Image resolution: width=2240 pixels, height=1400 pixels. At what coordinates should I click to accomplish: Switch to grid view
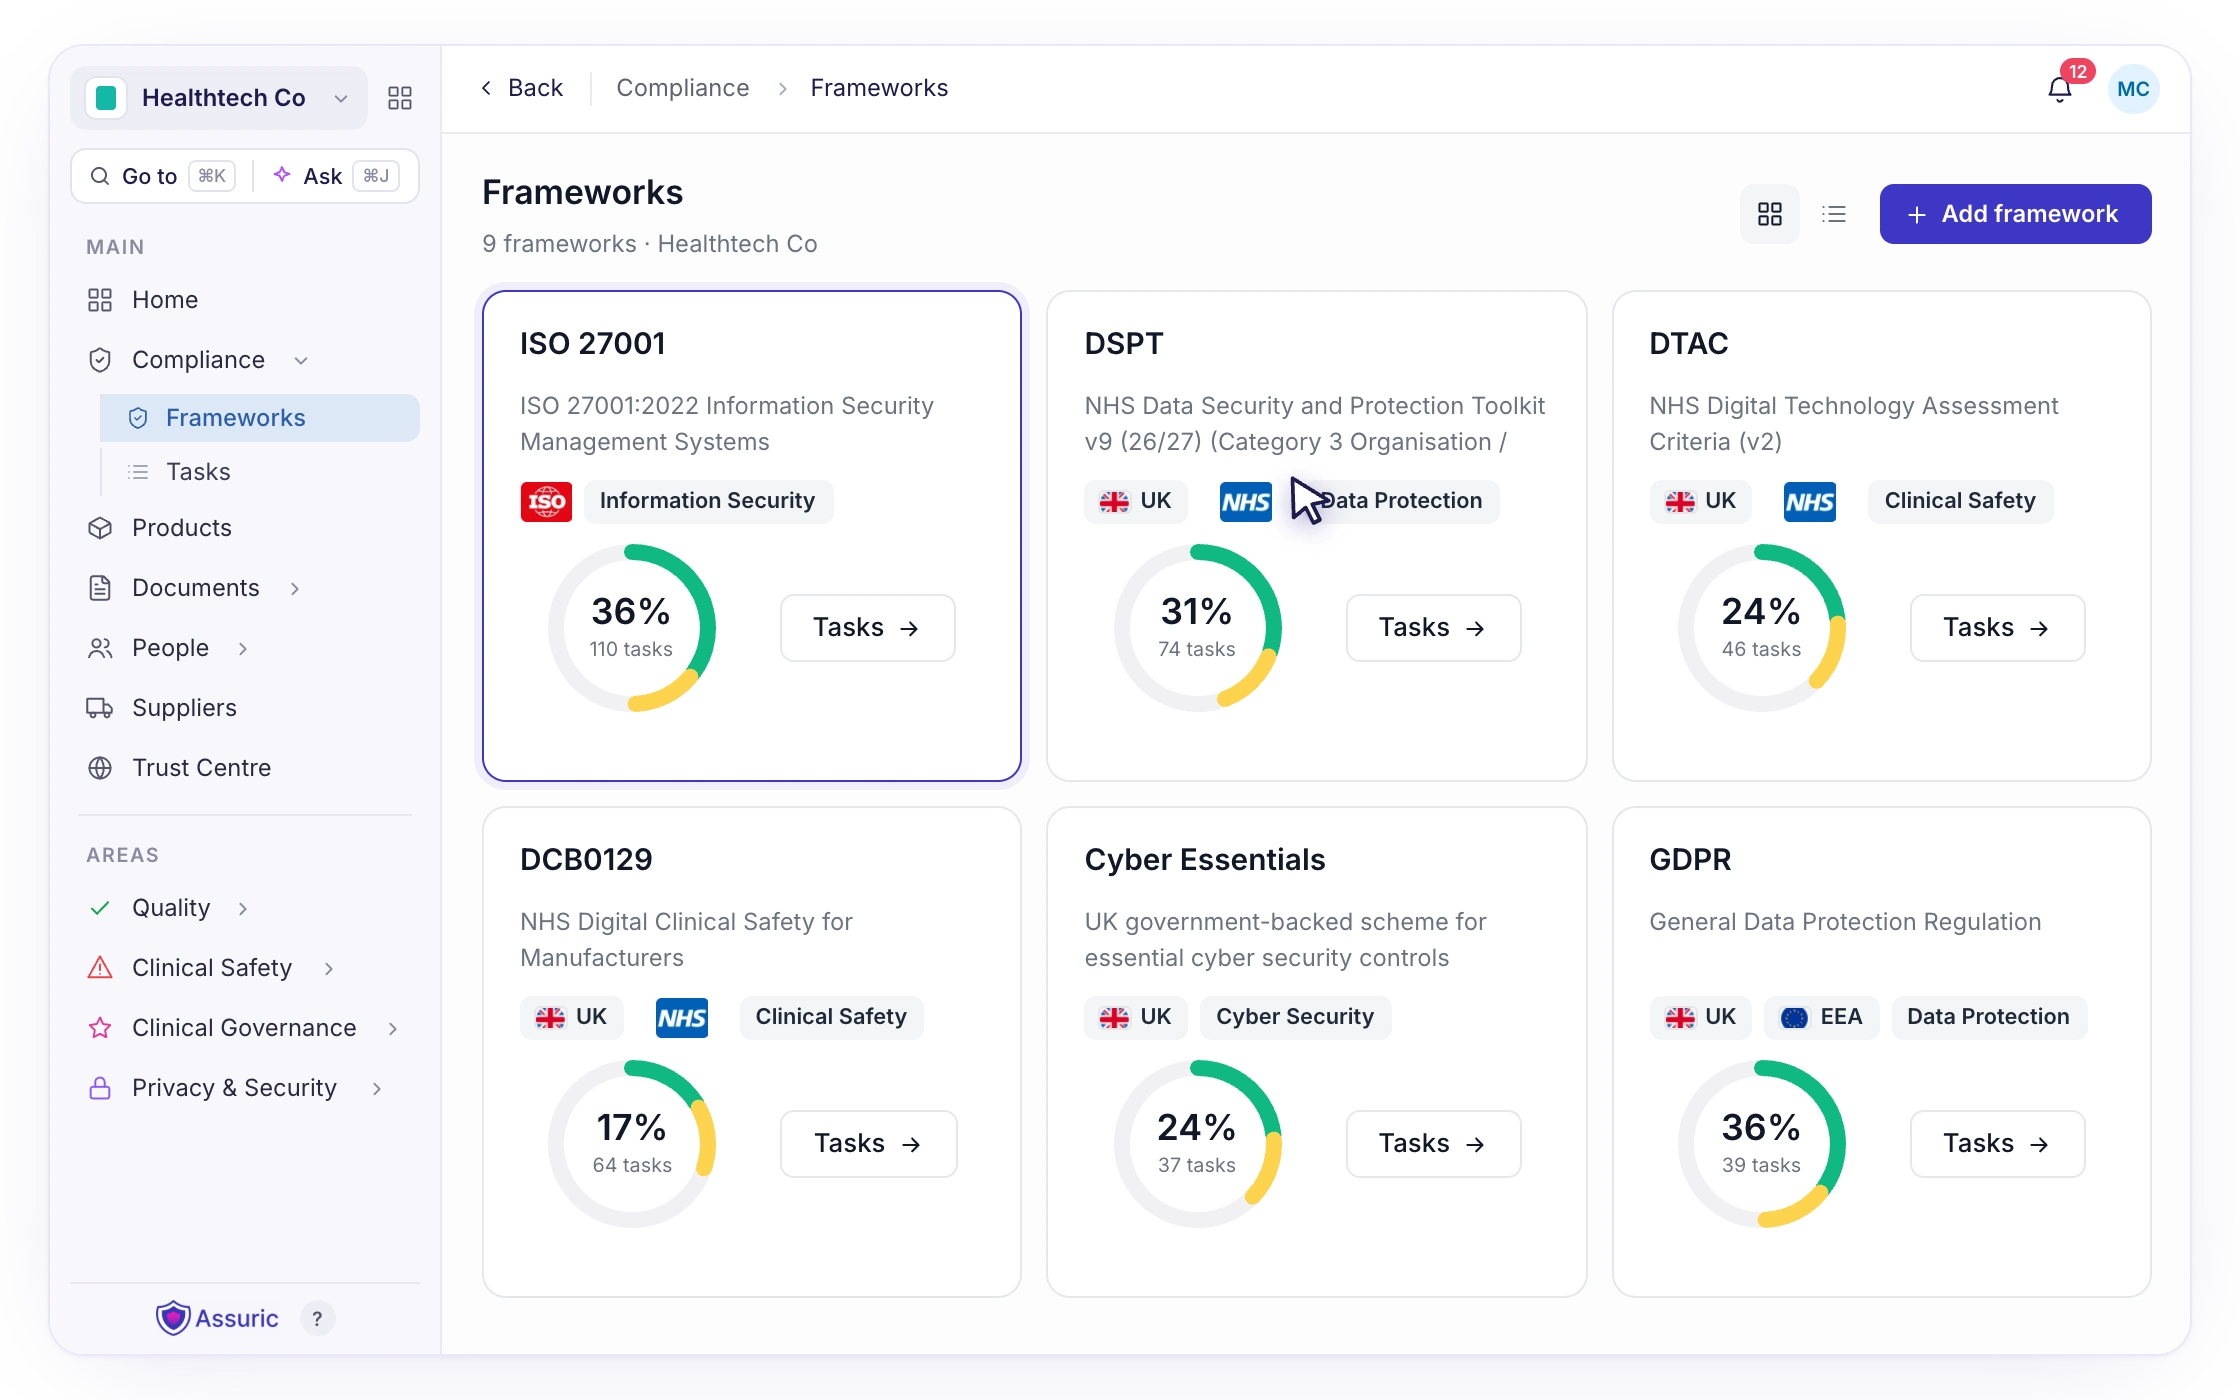(x=1770, y=214)
